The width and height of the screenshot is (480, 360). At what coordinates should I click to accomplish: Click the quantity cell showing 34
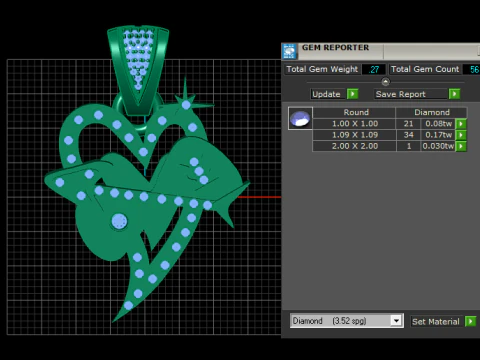(x=408, y=135)
